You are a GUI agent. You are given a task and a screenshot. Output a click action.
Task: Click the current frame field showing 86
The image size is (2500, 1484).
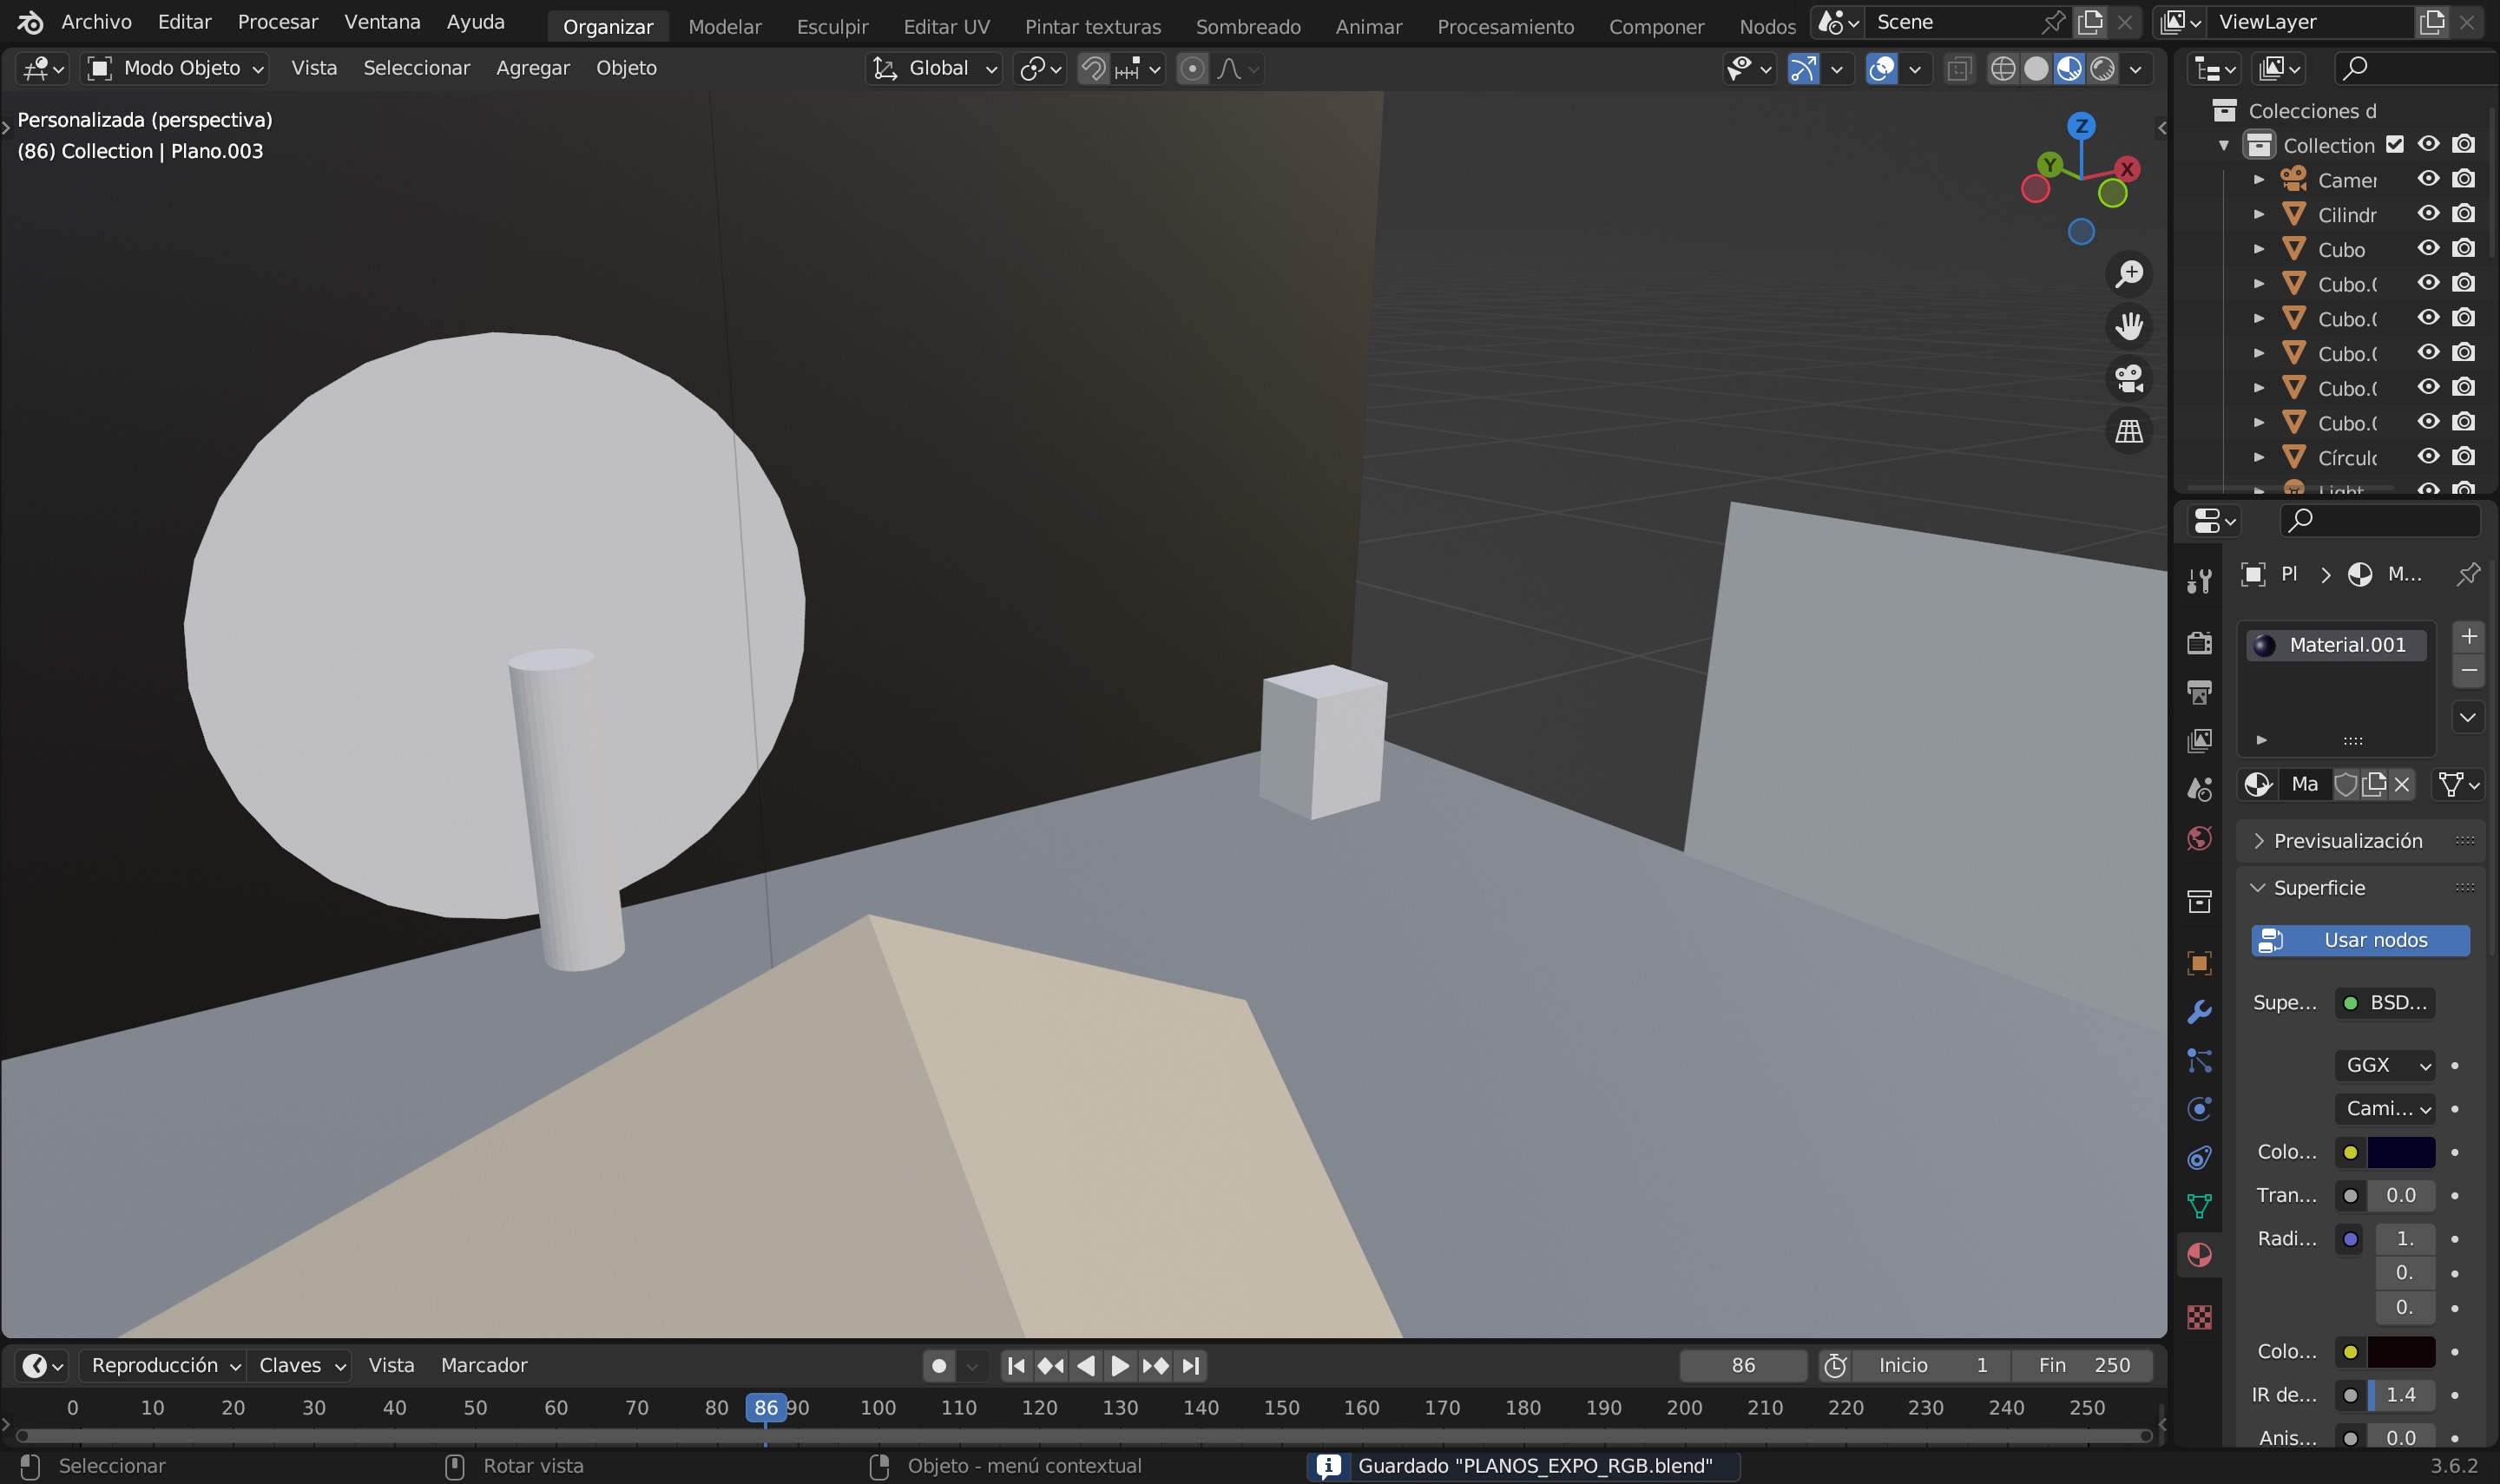1742,1365
